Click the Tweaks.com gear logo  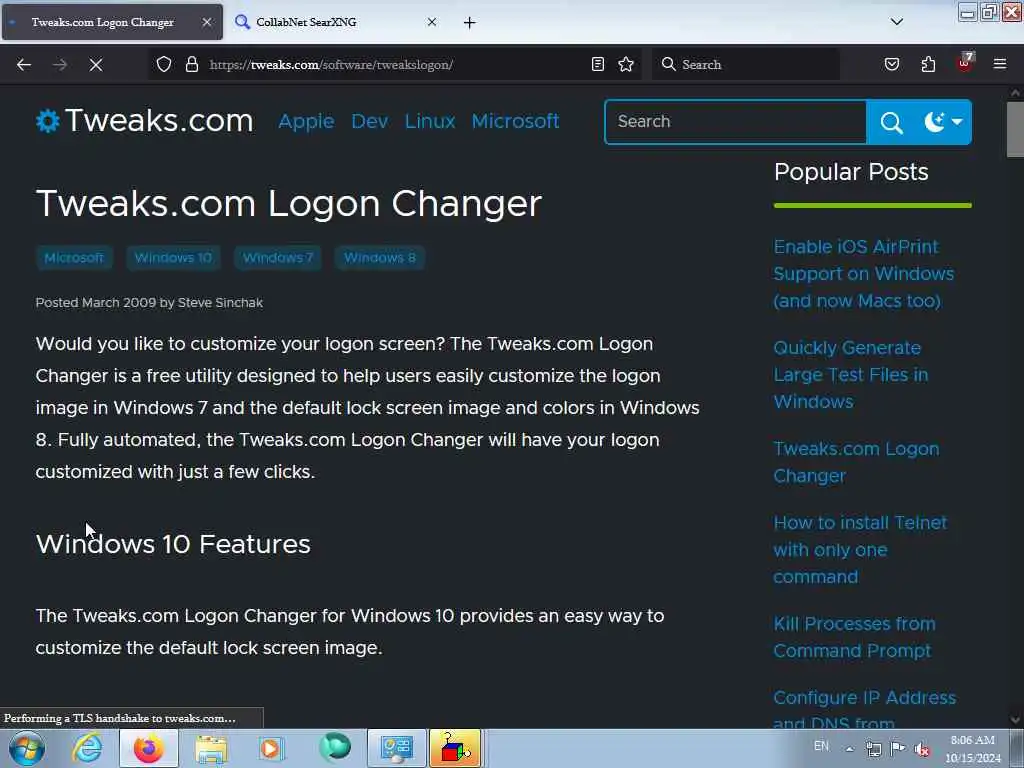click(x=48, y=121)
